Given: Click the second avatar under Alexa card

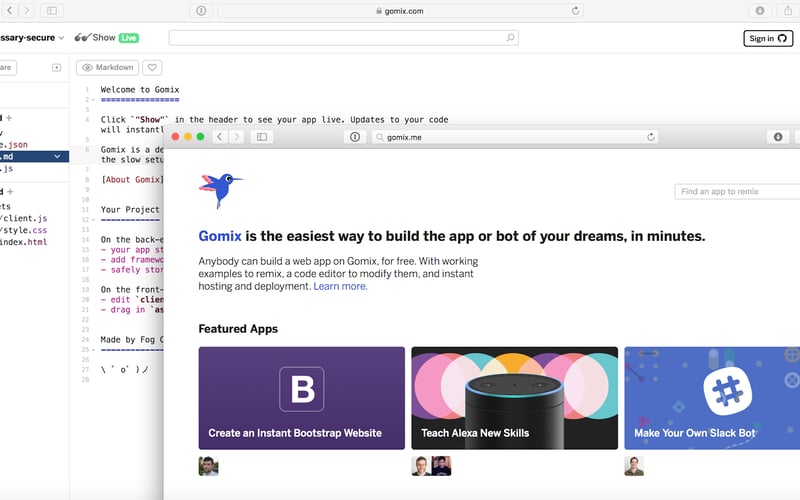Looking at the screenshot, I should pyautogui.click(x=441, y=466).
